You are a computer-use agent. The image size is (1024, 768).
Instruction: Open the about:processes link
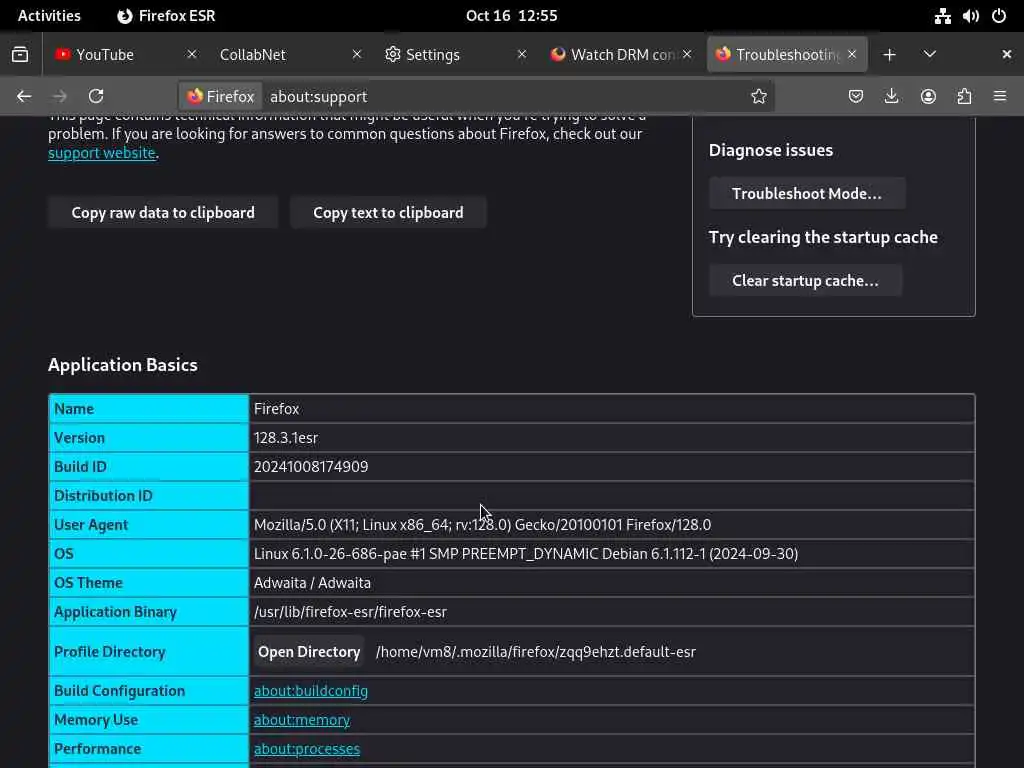[x=307, y=749]
